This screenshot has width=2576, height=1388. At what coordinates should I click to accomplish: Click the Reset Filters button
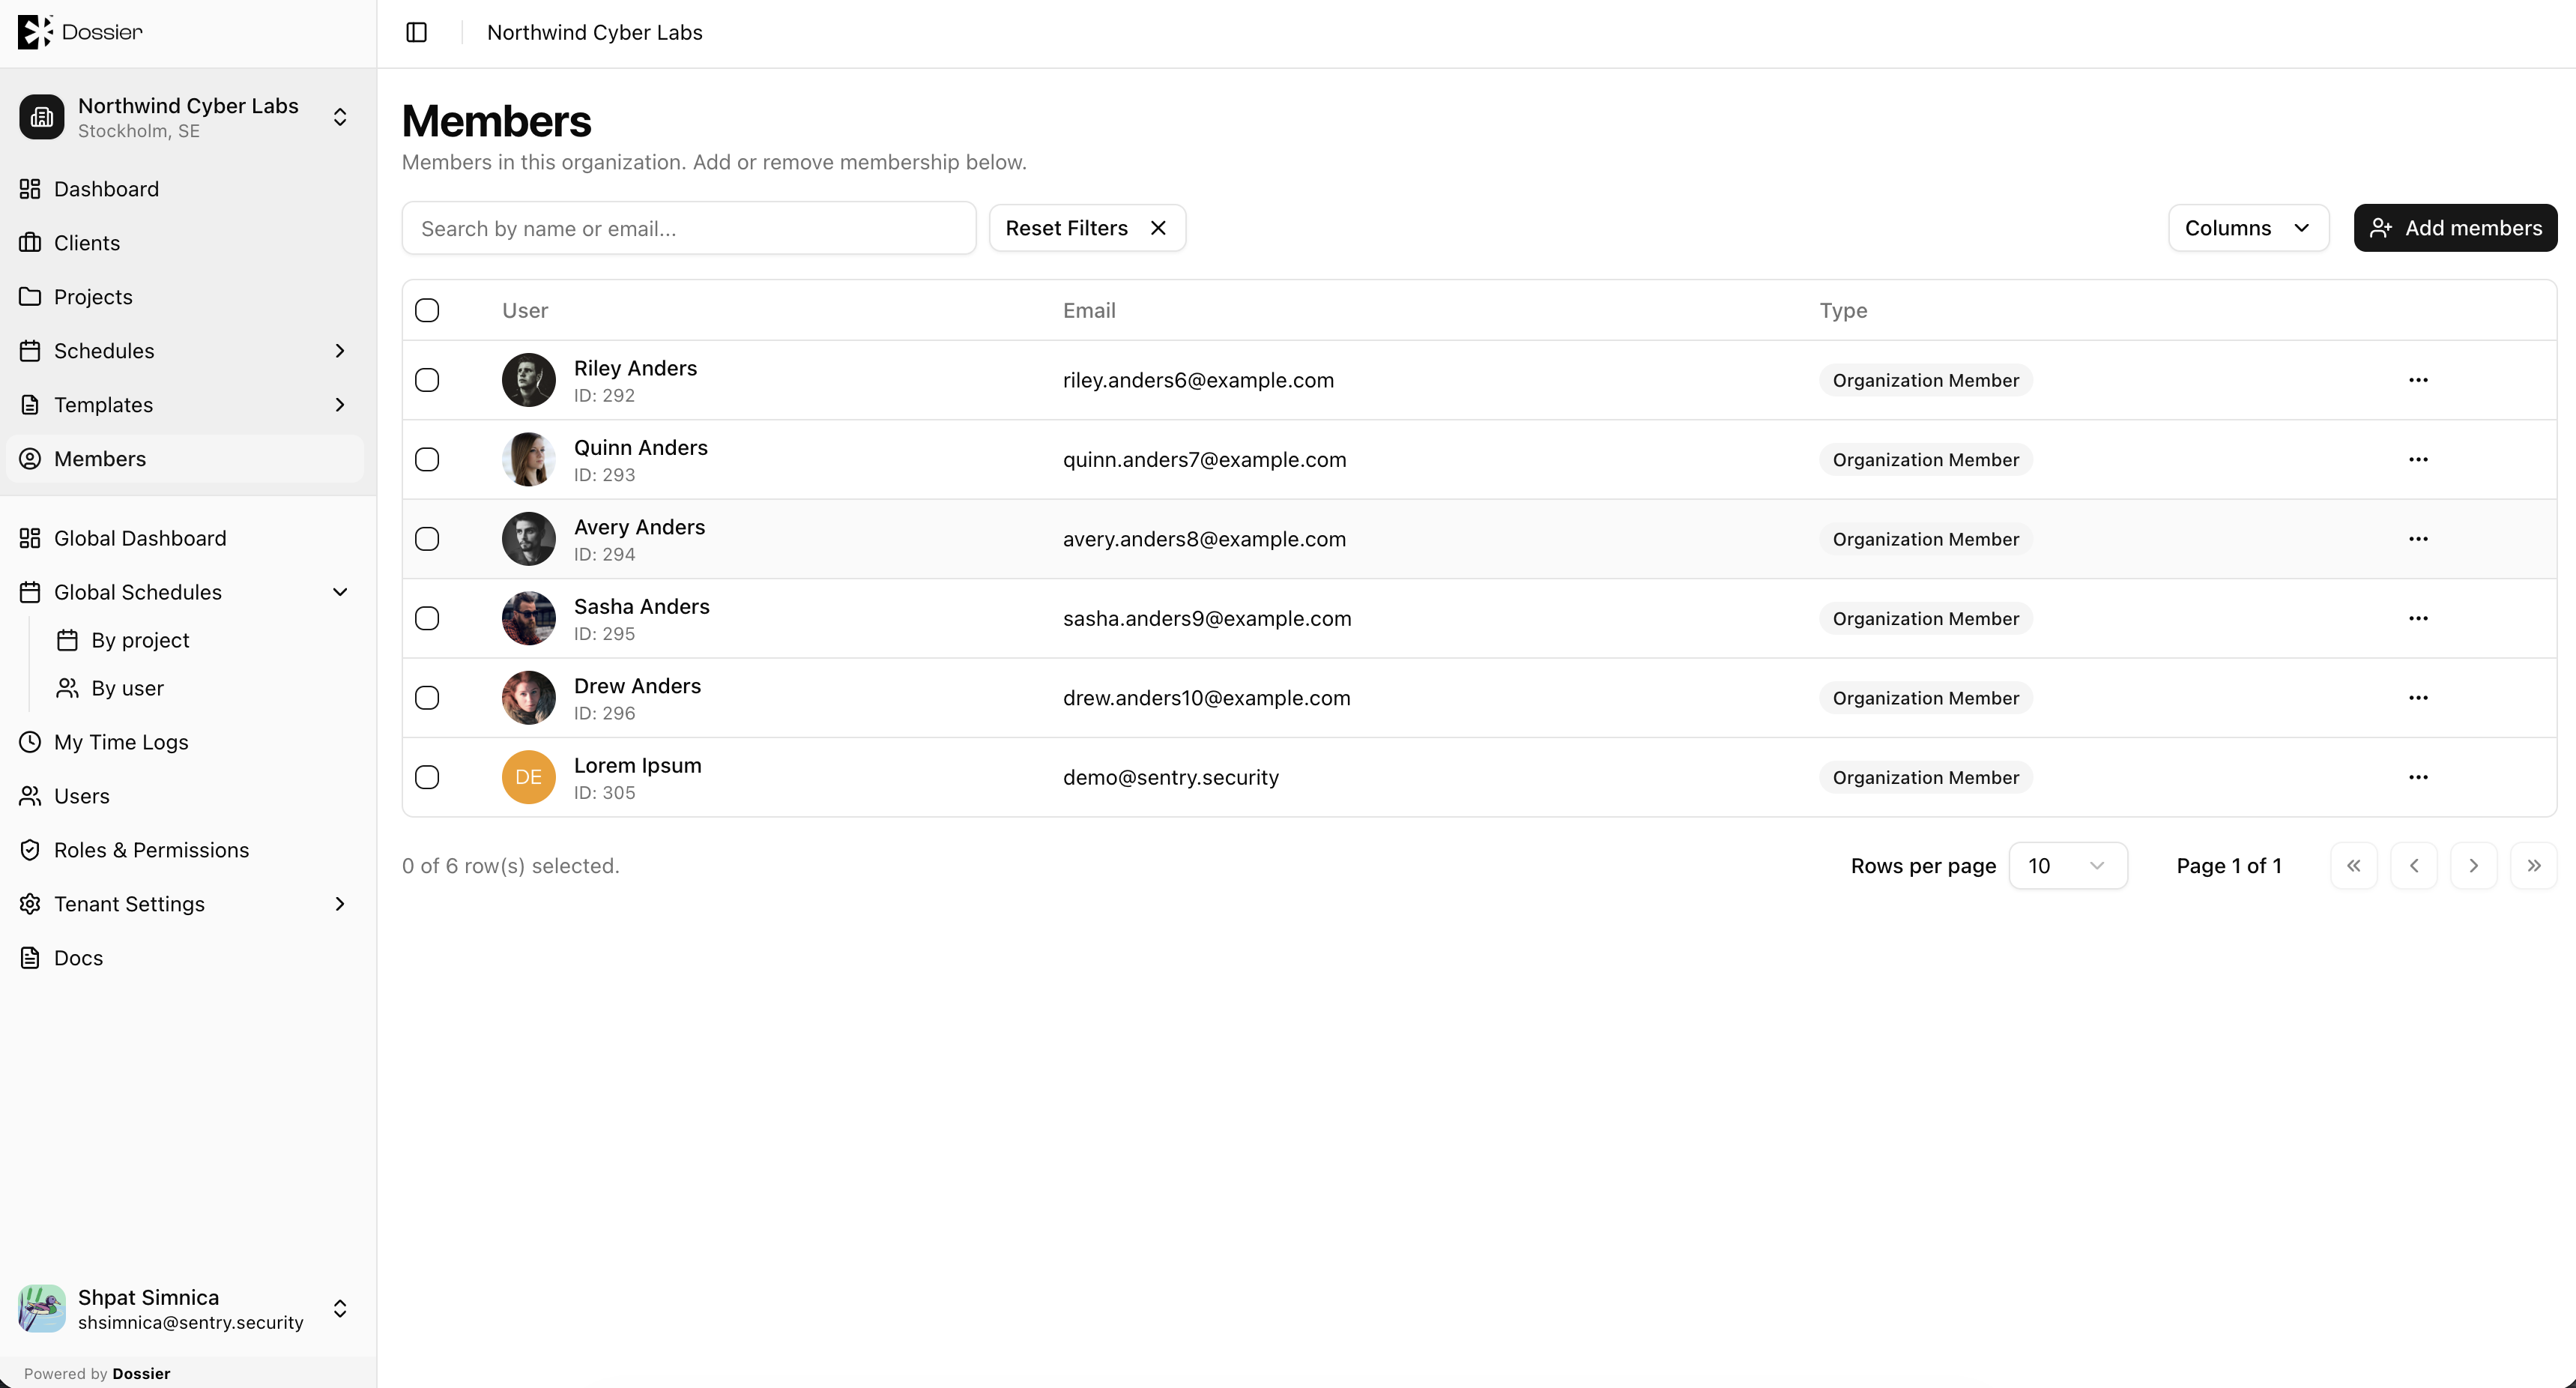pos(1087,228)
